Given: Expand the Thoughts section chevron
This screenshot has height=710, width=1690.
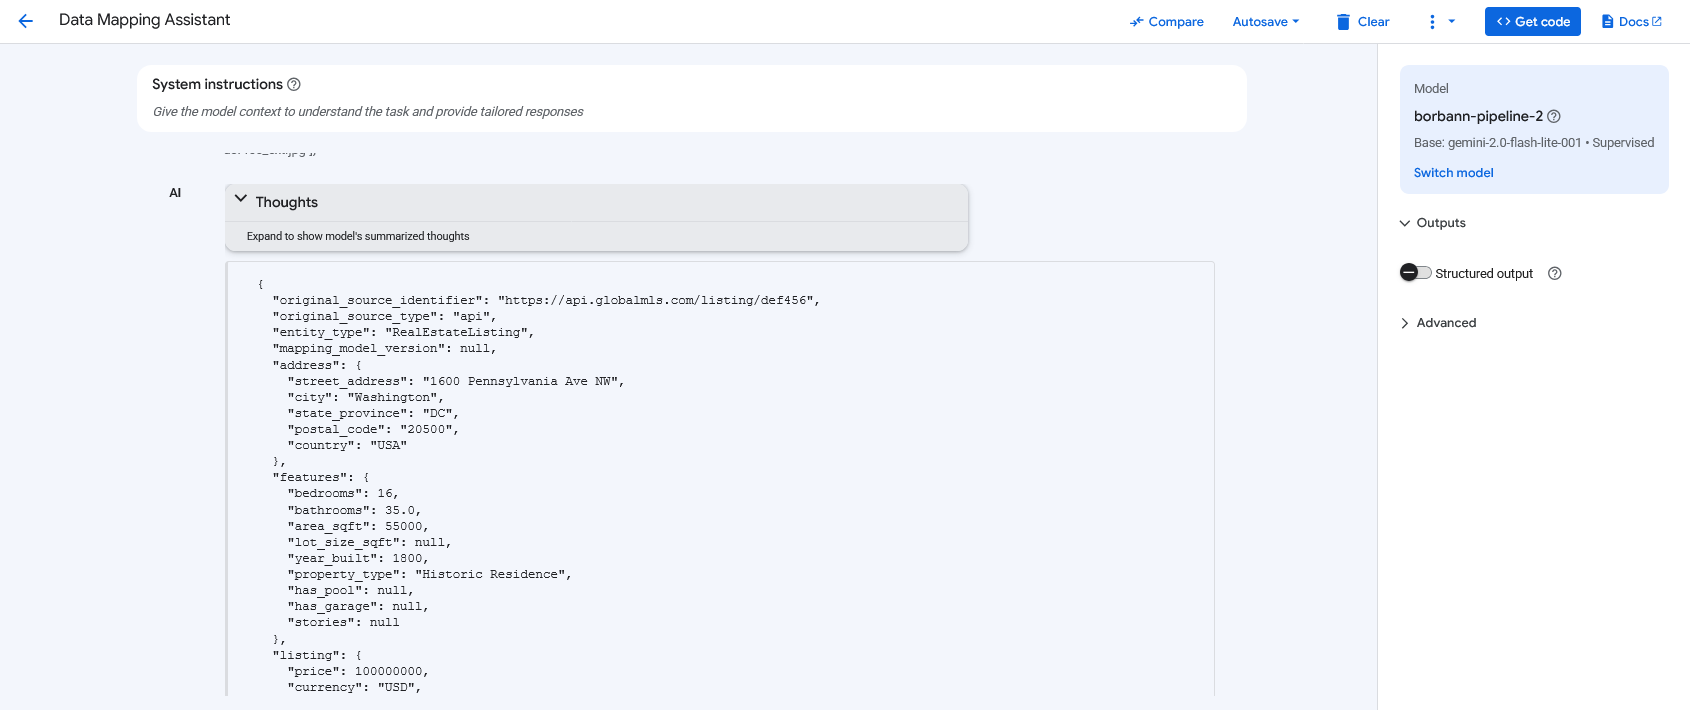Looking at the screenshot, I should (241, 199).
